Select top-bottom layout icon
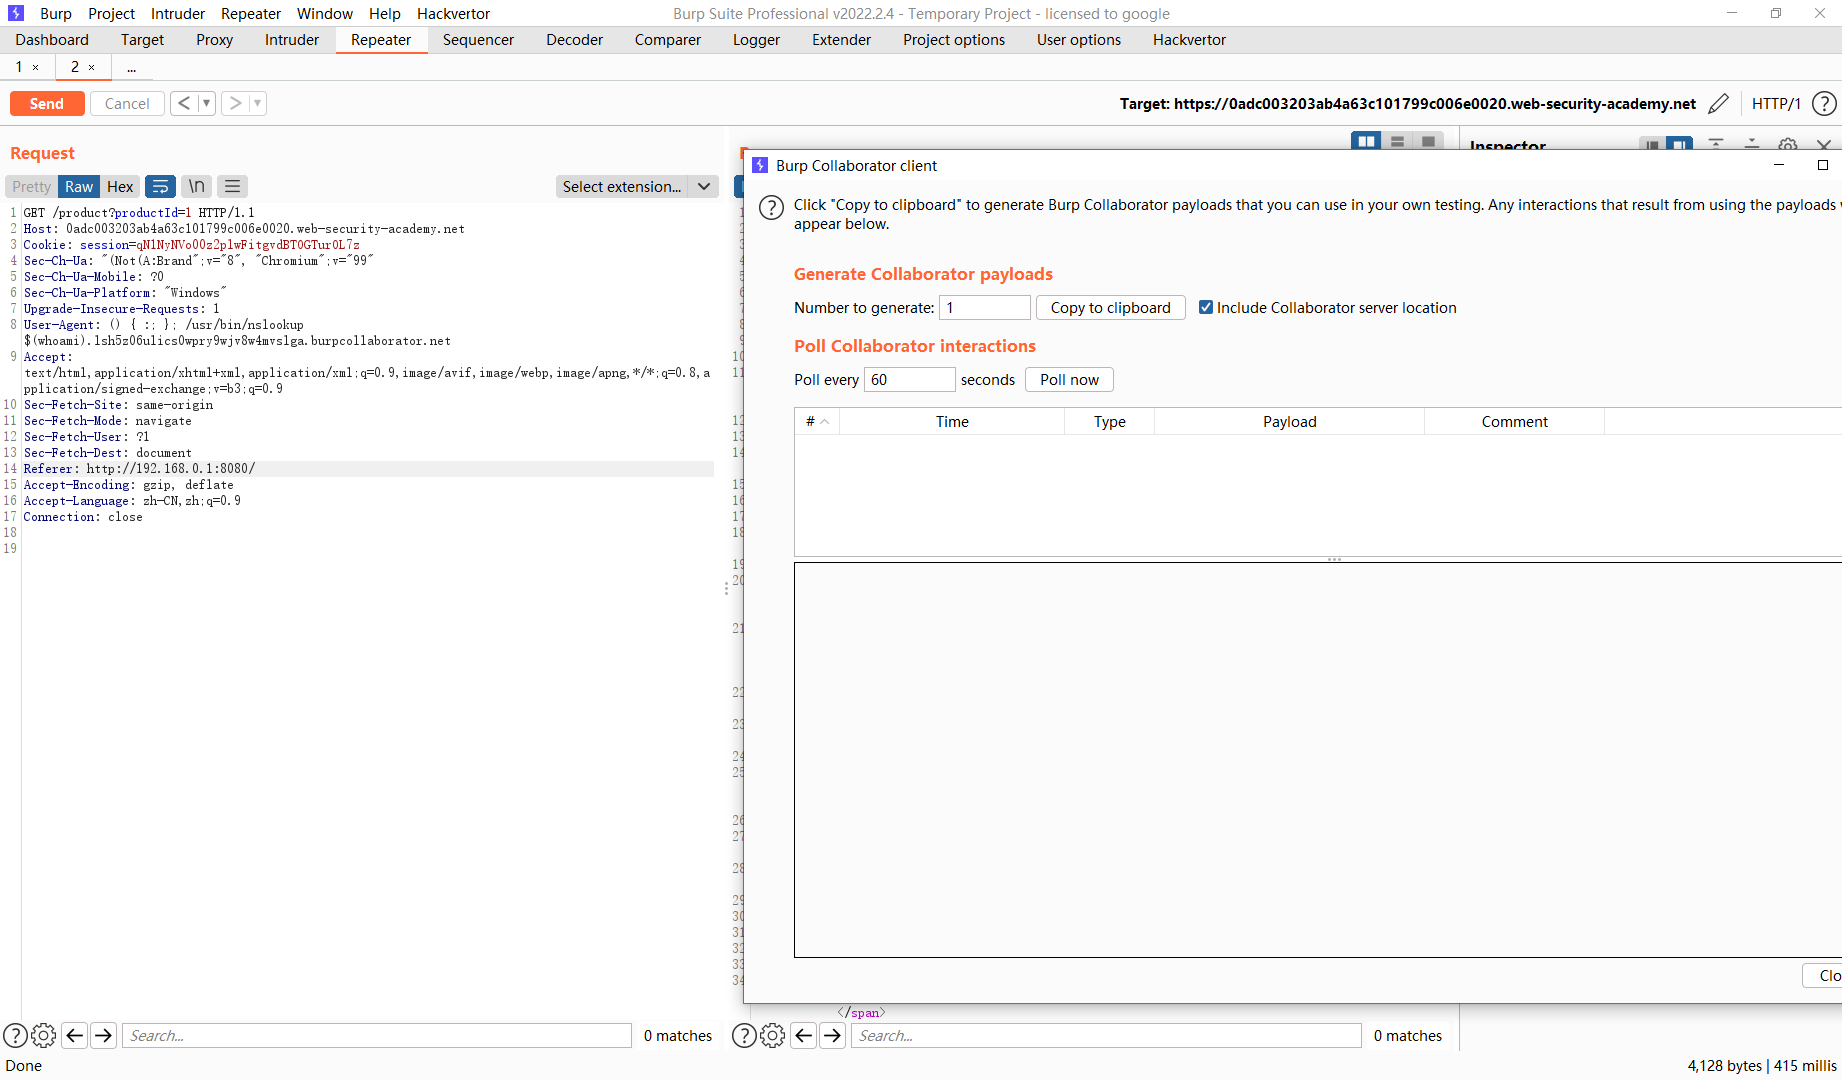Image resolution: width=1842 pixels, height=1080 pixels. [x=1397, y=141]
